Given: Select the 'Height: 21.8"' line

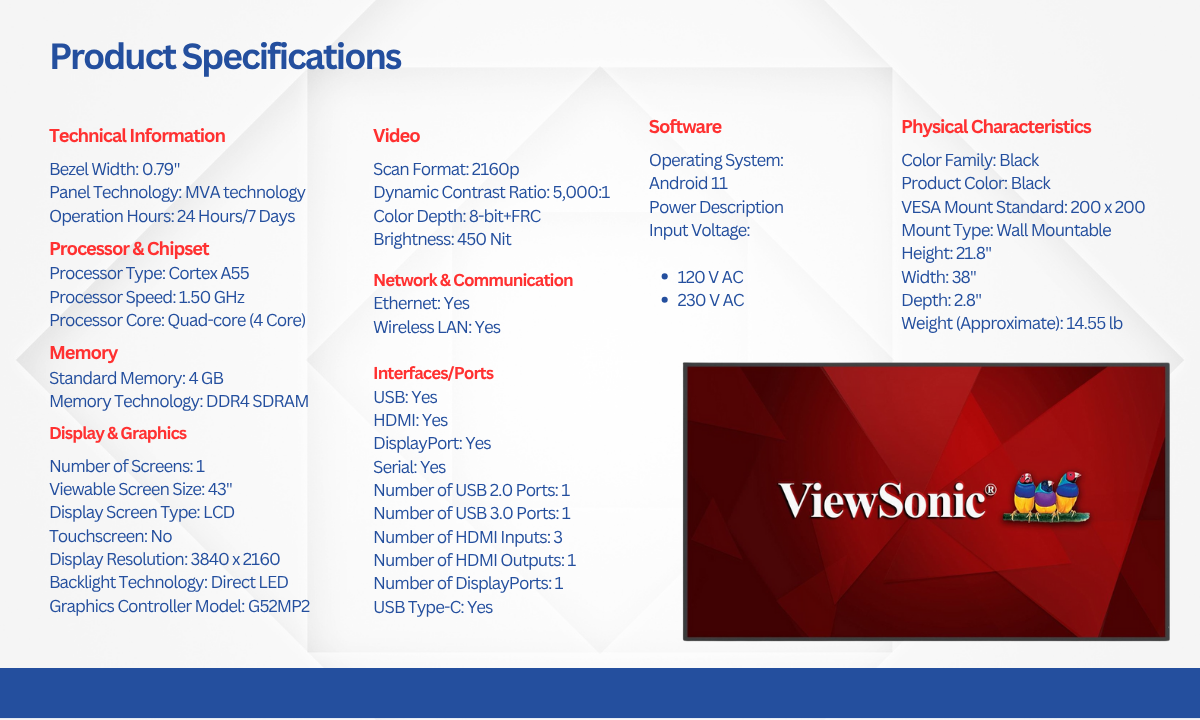Looking at the screenshot, I should pos(947,254).
